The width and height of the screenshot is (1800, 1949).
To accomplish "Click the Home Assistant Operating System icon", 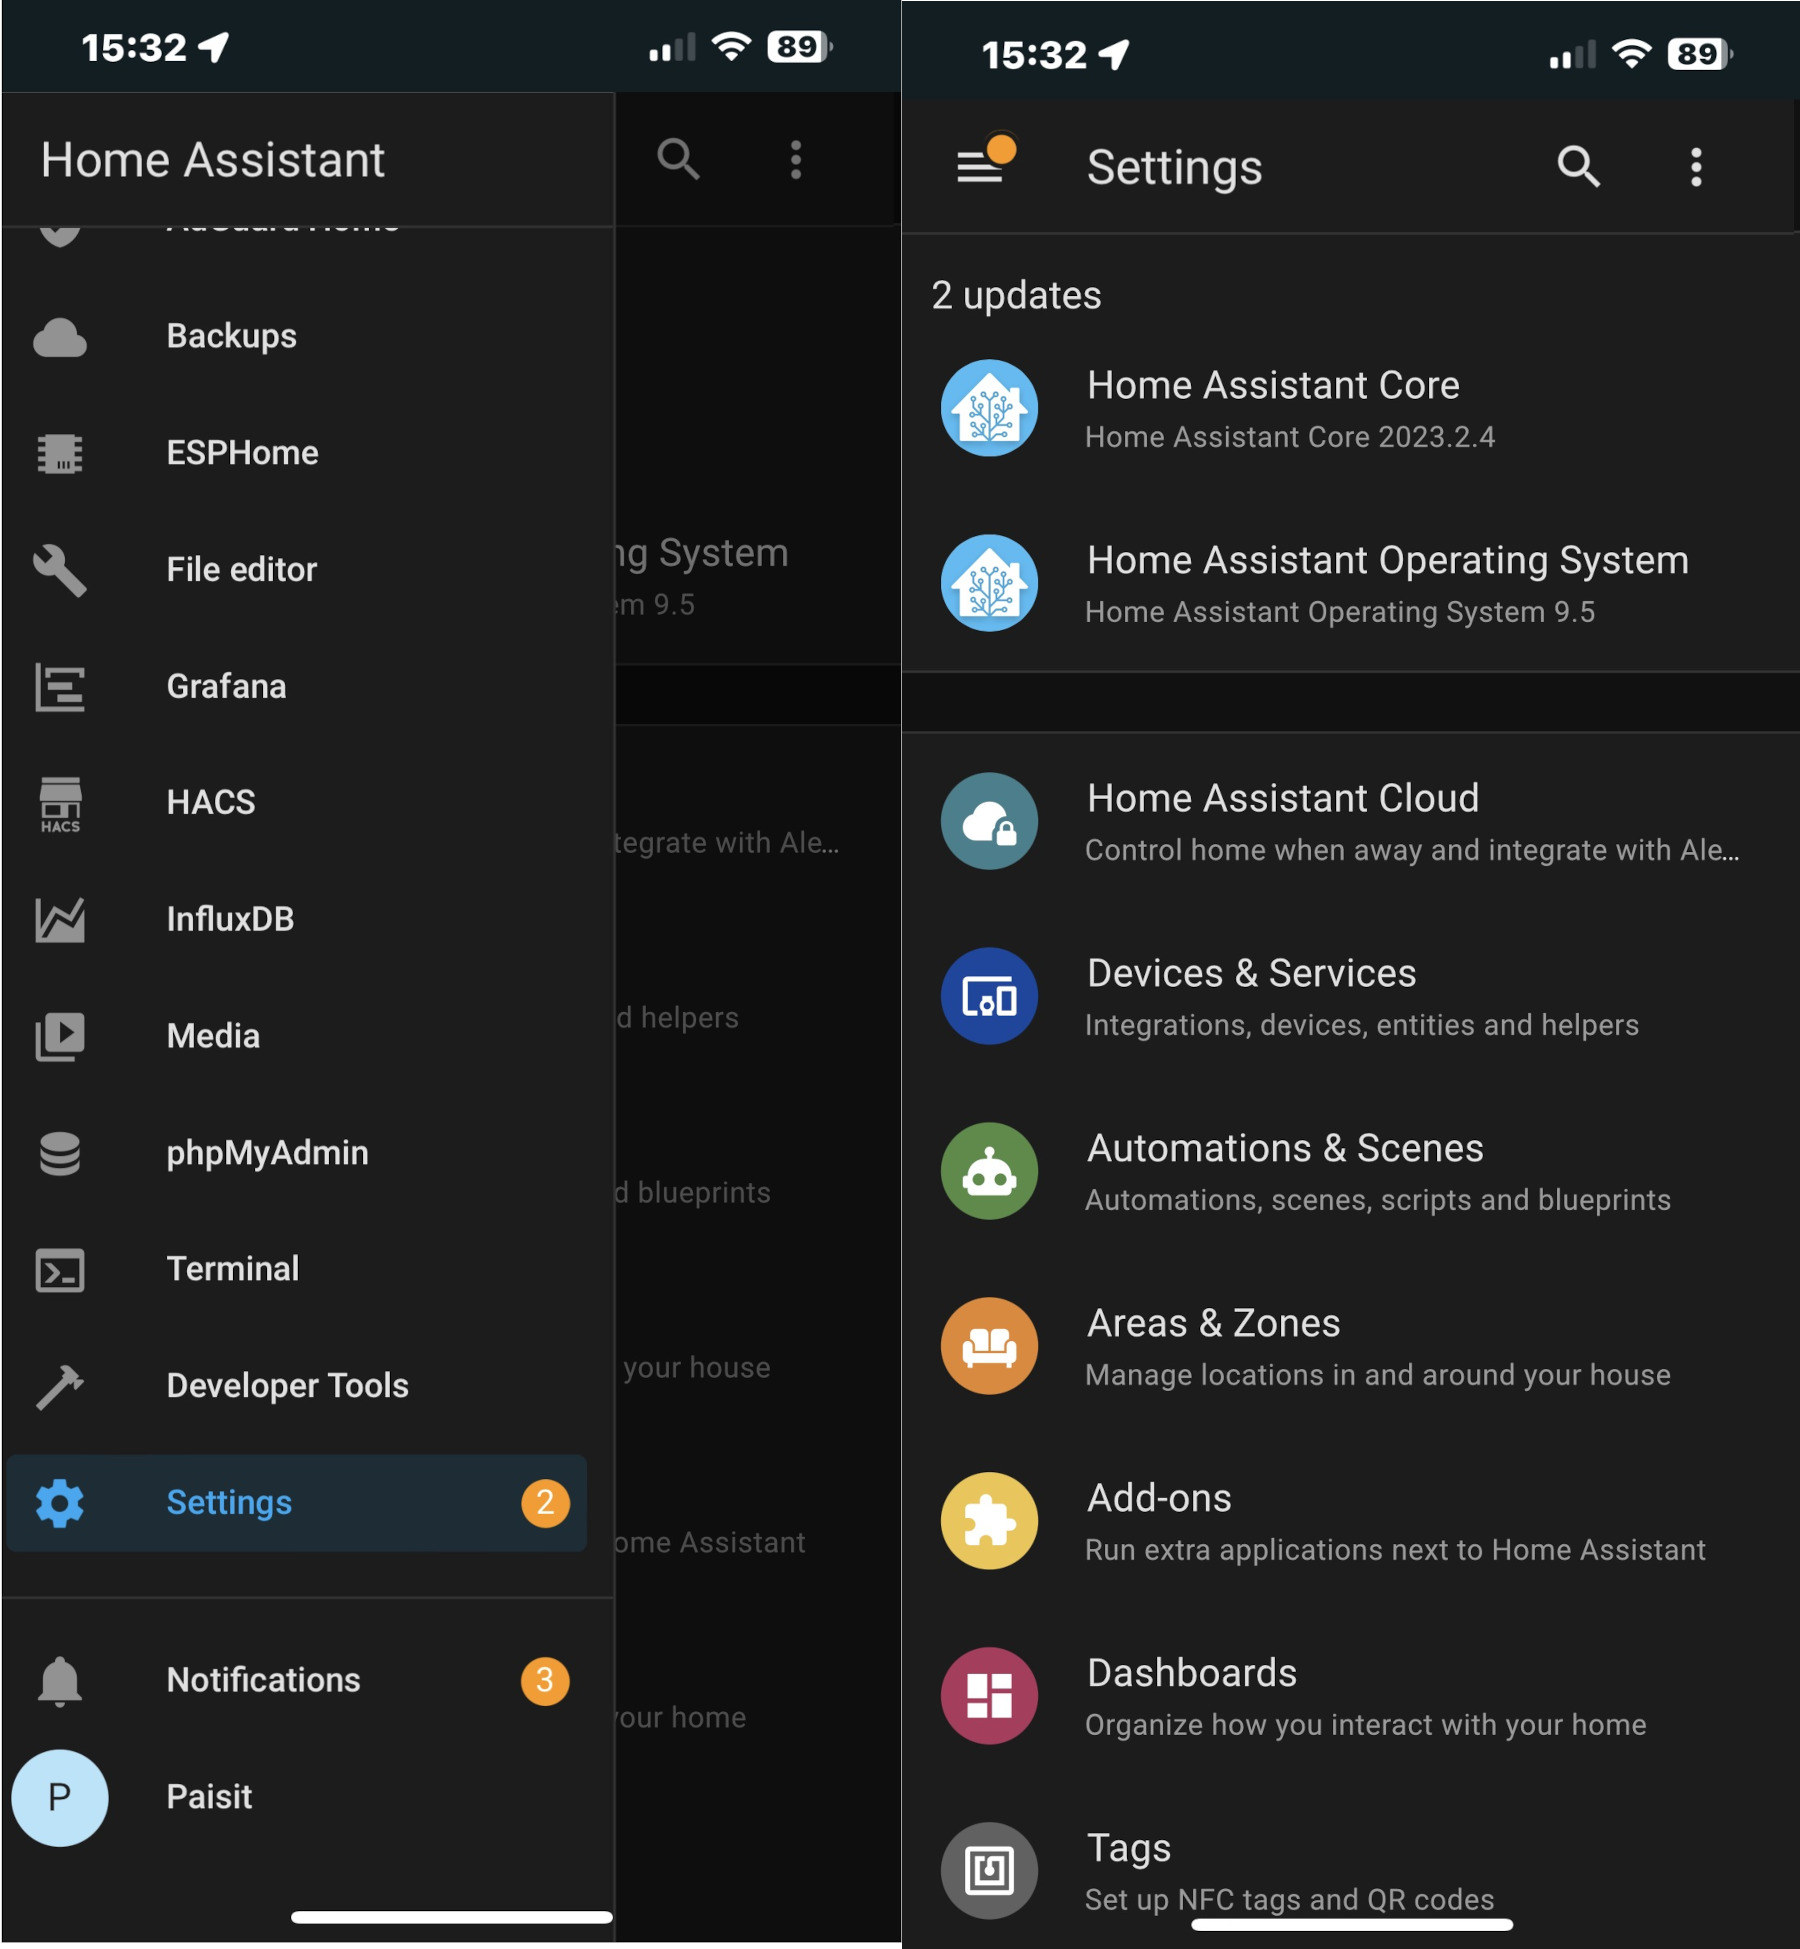I will click(989, 583).
